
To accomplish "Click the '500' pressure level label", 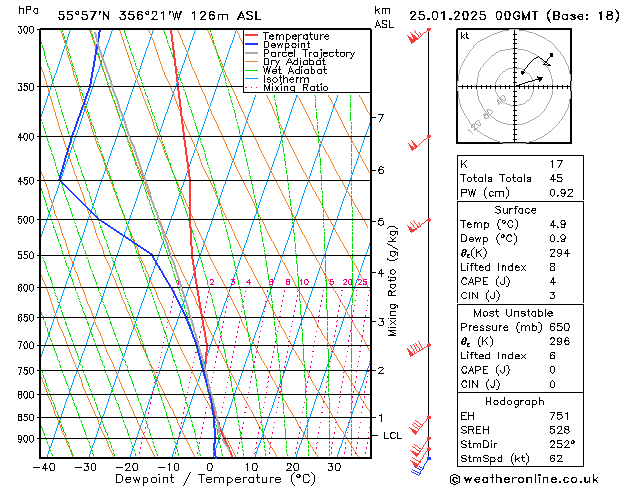I will pyautogui.click(x=28, y=220).
